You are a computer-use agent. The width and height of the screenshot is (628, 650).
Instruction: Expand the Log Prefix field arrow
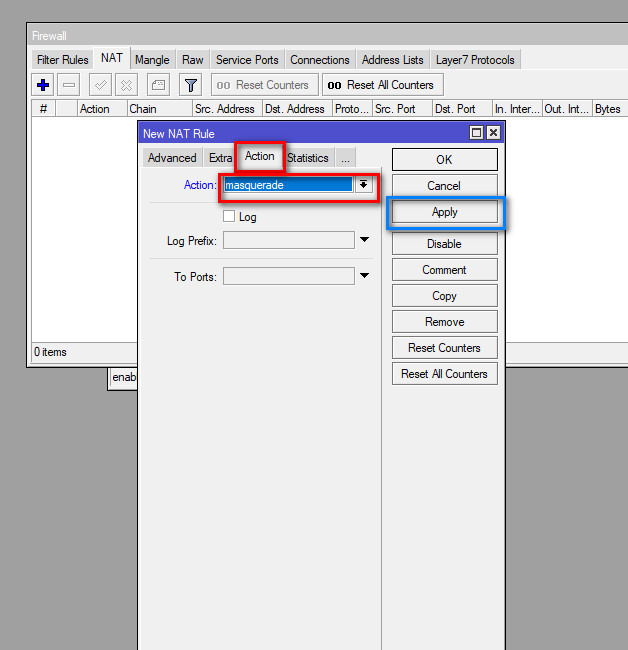coord(365,240)
